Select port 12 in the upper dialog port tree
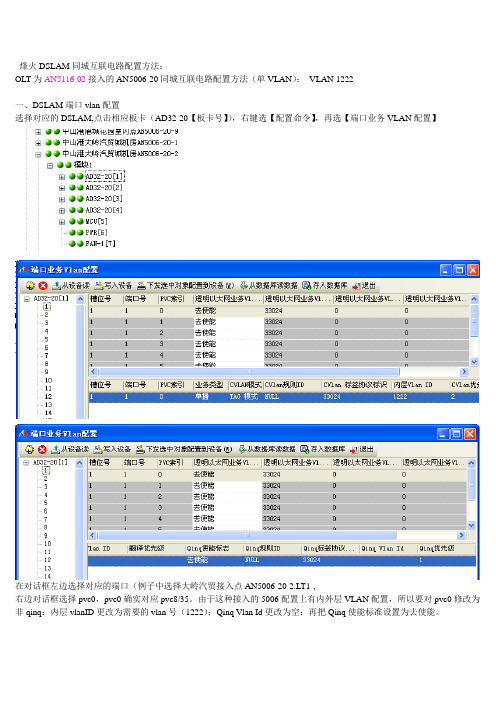 [48, 396]
